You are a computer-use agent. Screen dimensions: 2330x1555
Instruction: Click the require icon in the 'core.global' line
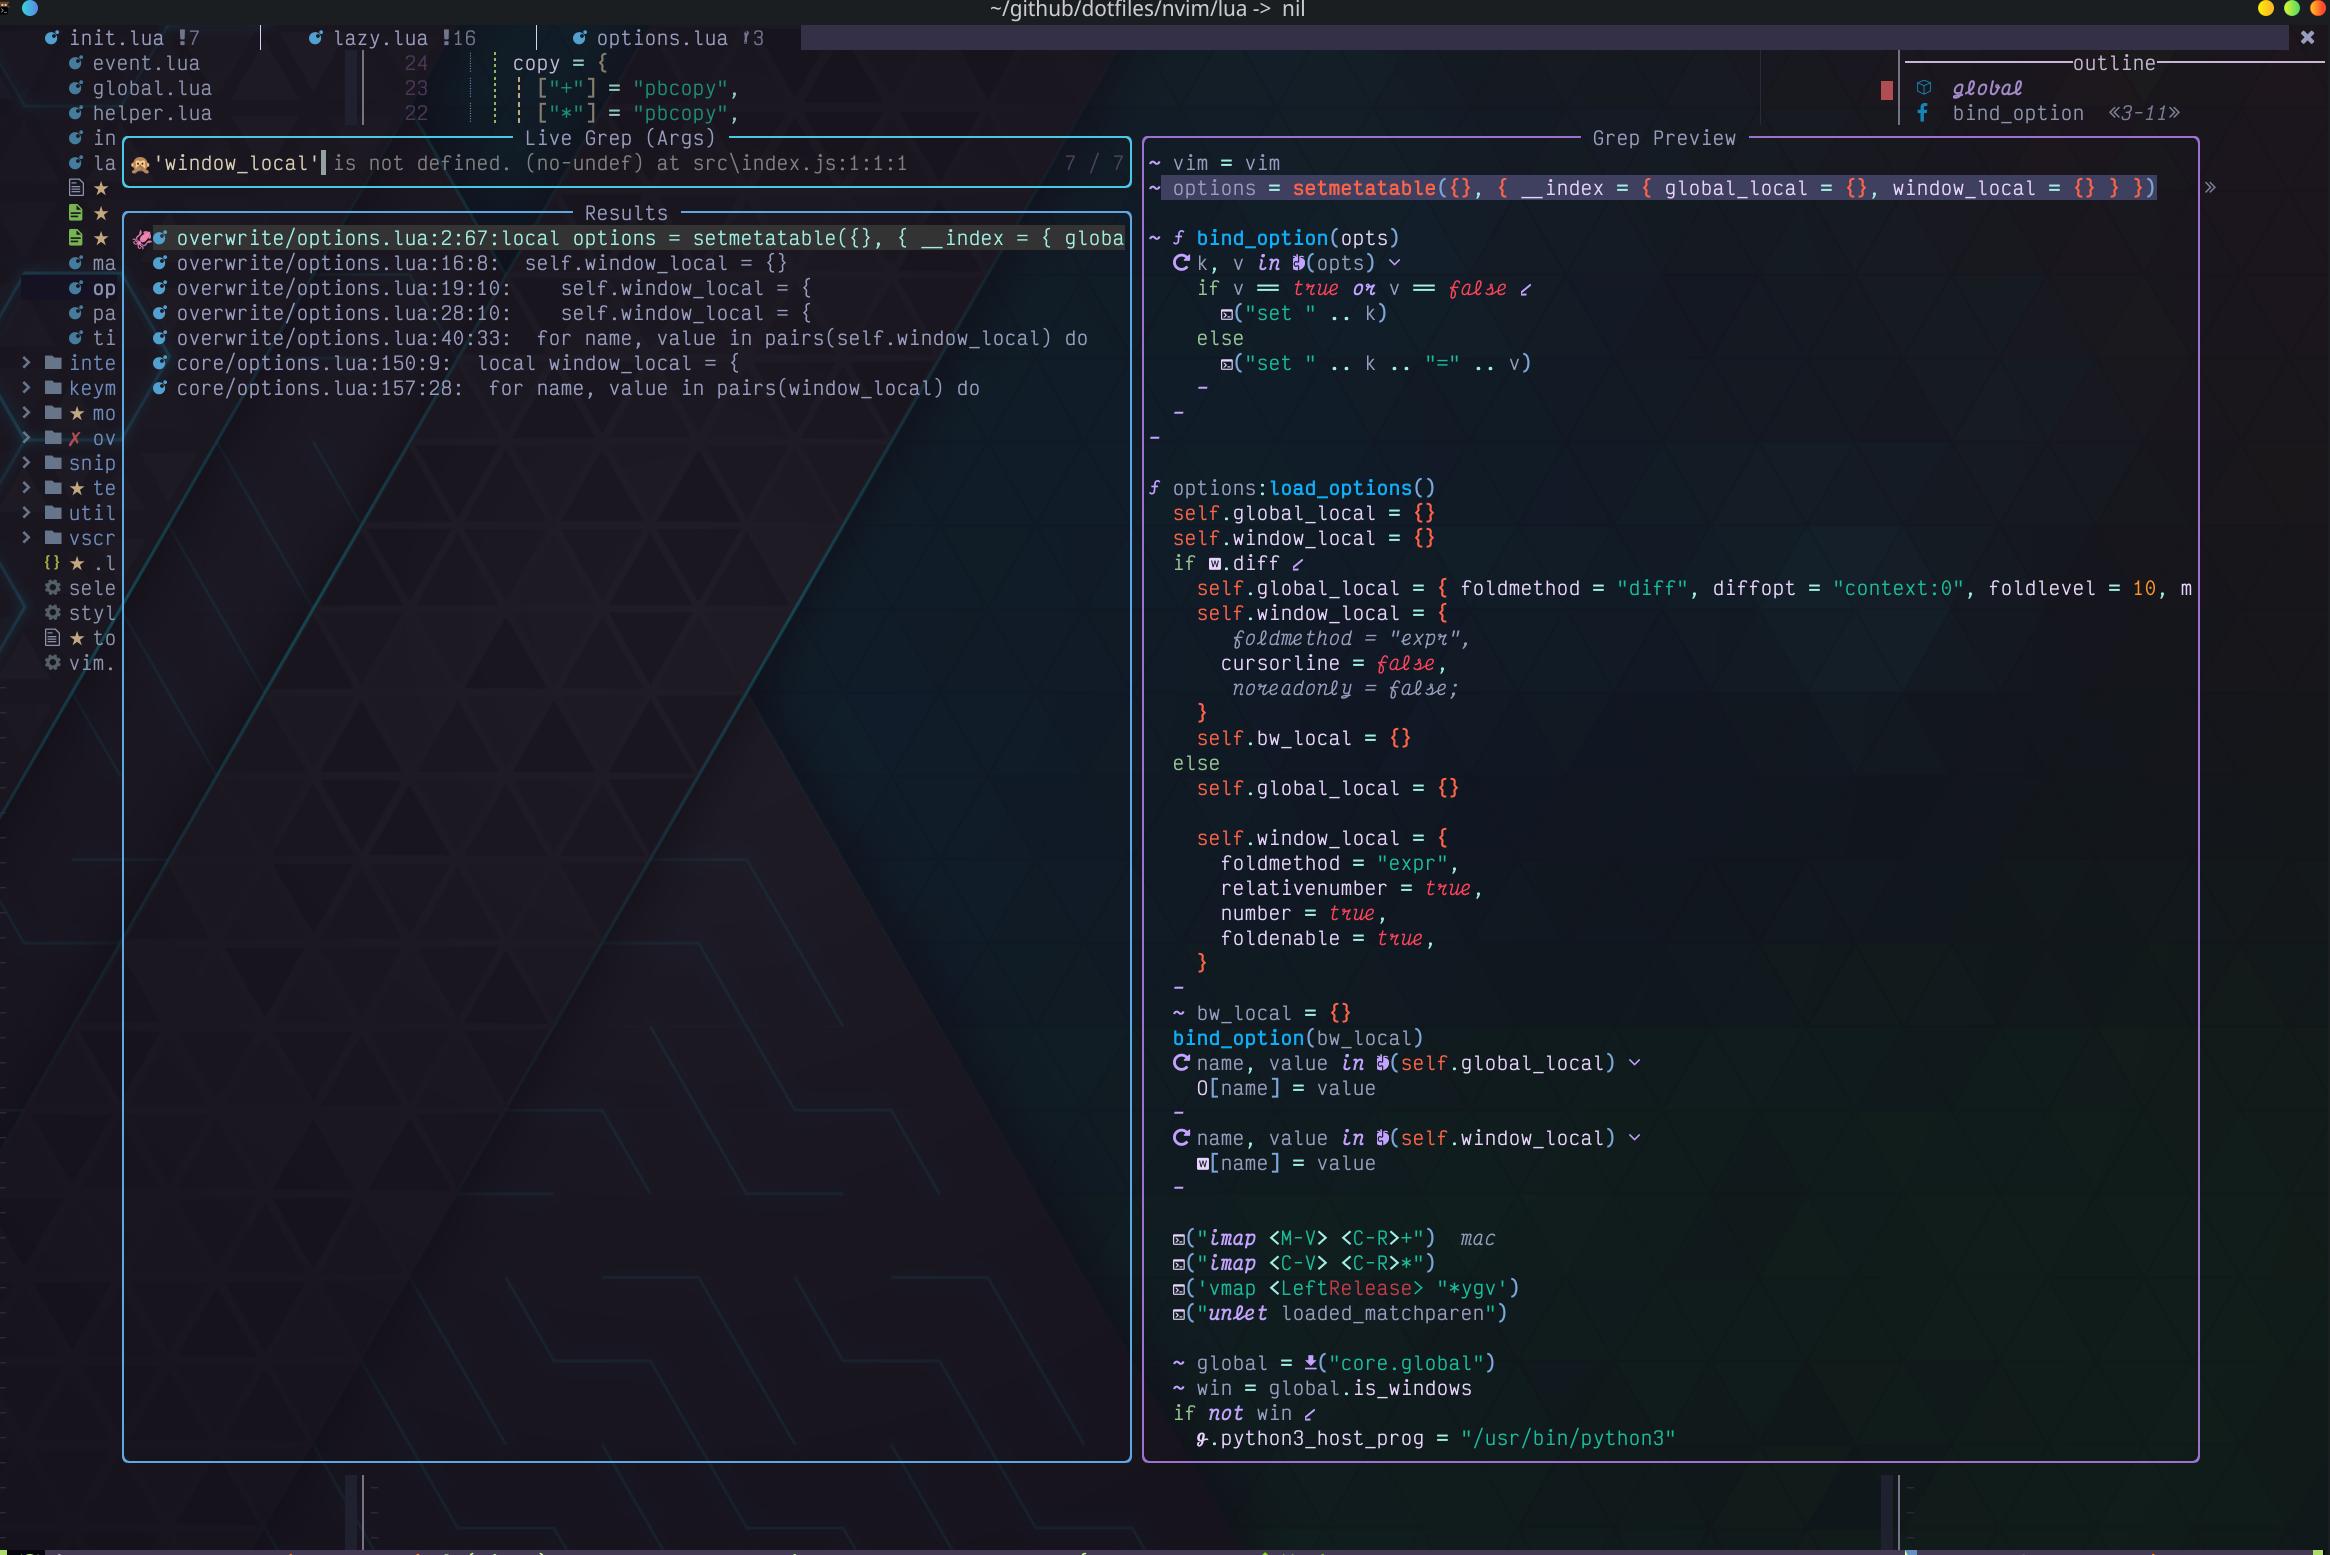point(1311,1363)
